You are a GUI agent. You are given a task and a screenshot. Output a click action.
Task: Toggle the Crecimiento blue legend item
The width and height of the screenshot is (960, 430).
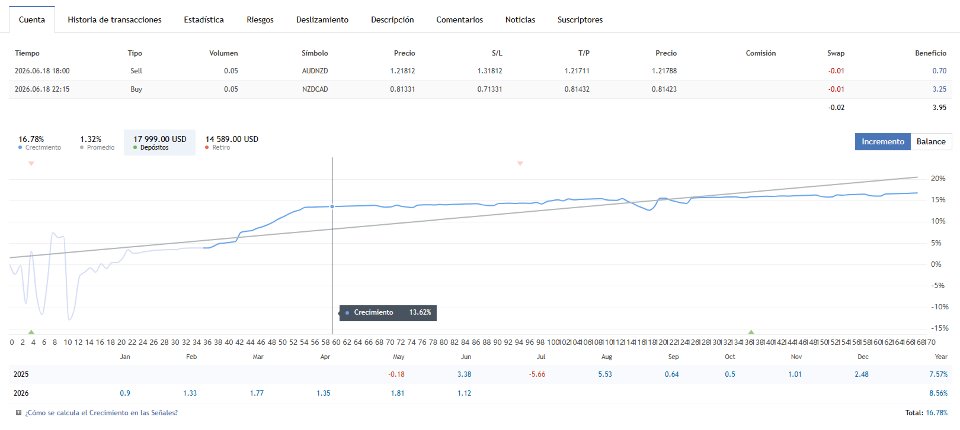click(x=40, y=143)
